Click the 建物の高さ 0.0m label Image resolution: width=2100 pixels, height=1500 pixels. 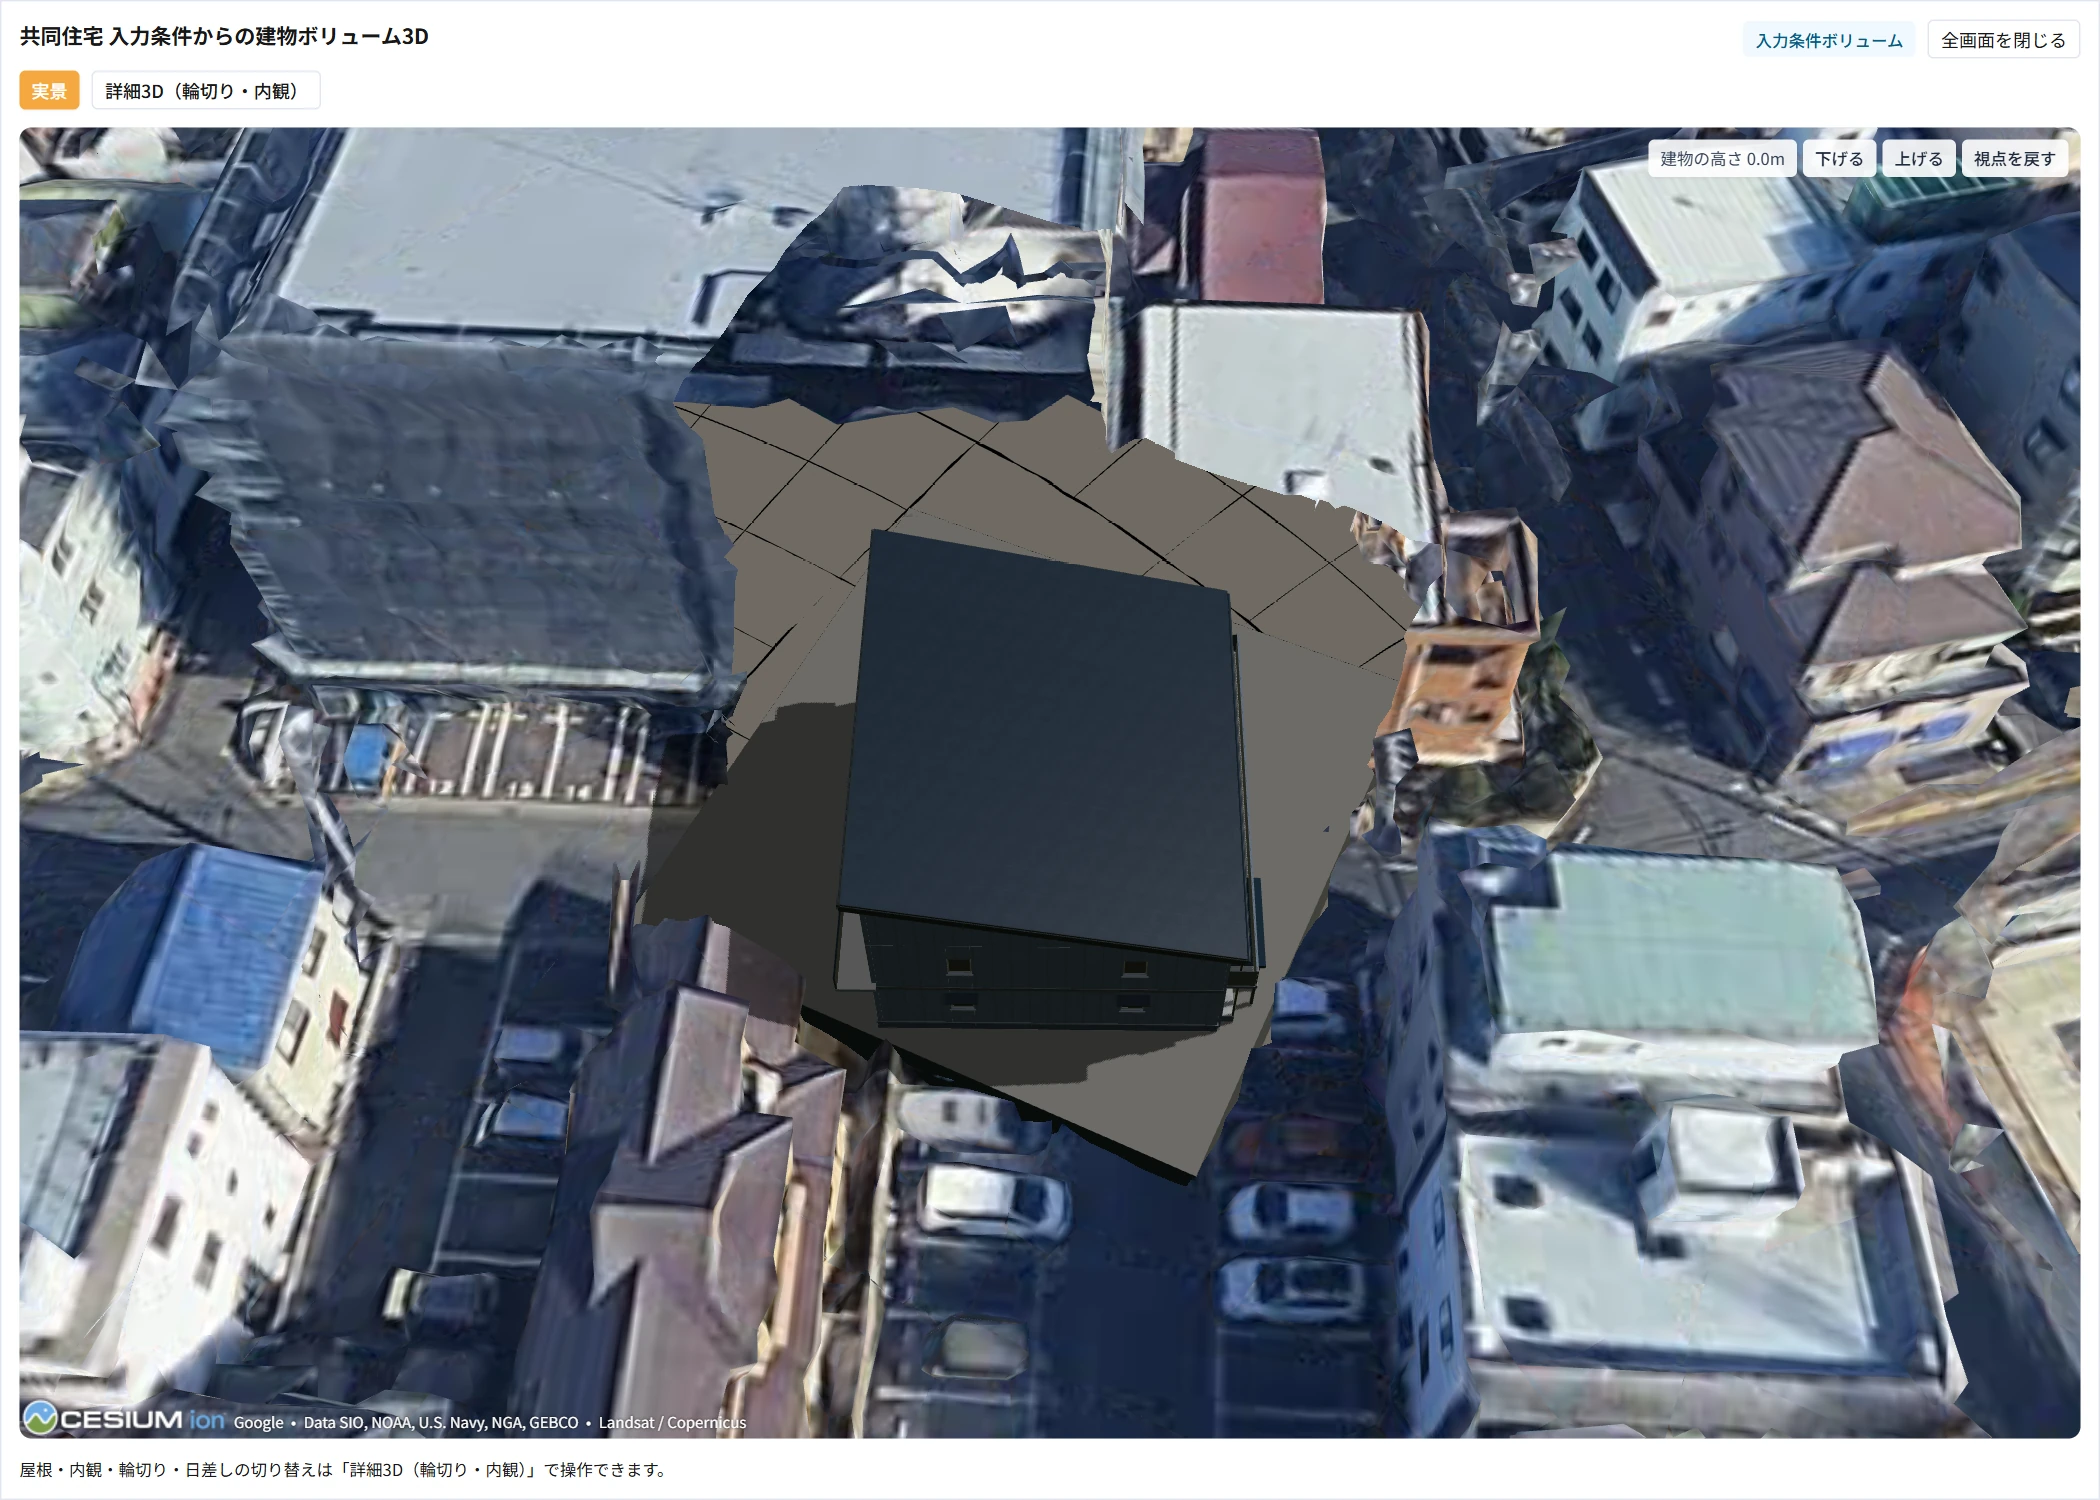[1722, 159]
